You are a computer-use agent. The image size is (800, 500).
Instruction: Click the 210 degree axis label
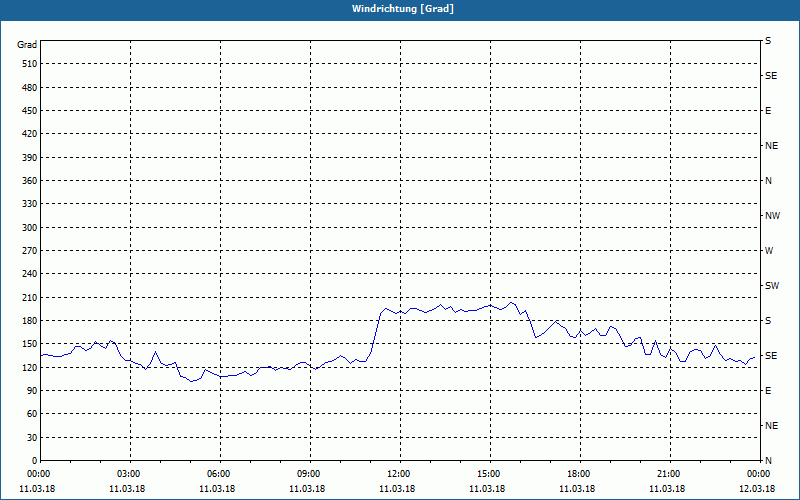pos(30,297)
